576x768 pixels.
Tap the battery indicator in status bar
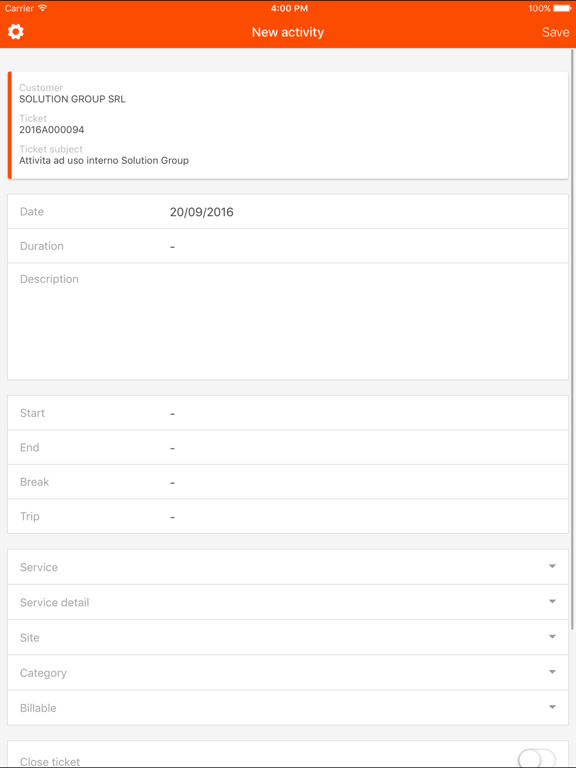(x=562, y=8)
